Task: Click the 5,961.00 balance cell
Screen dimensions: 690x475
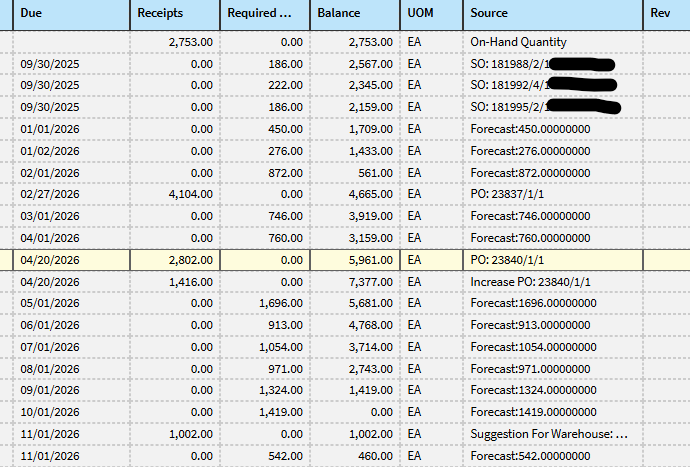Action: (355, 260)
